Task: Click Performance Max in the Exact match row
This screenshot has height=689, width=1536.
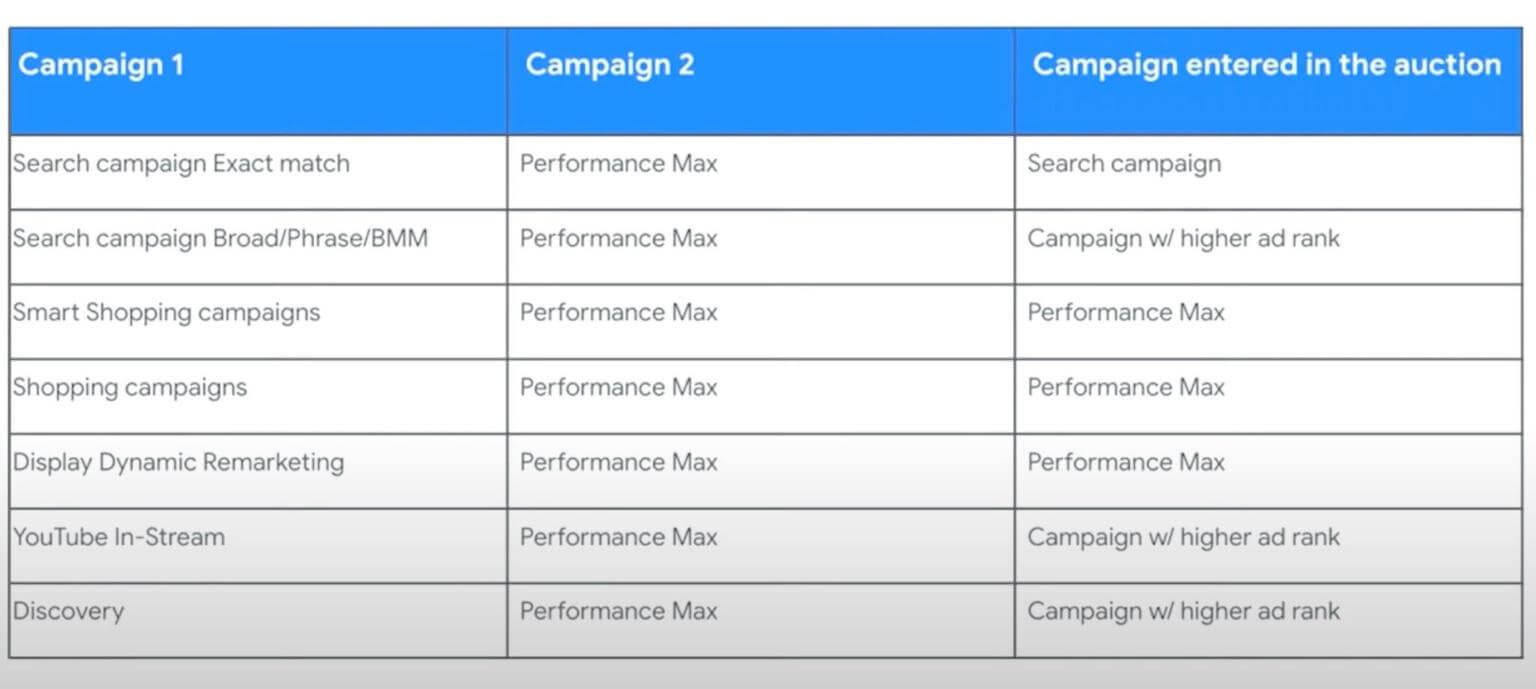Action: click(618, 164)
